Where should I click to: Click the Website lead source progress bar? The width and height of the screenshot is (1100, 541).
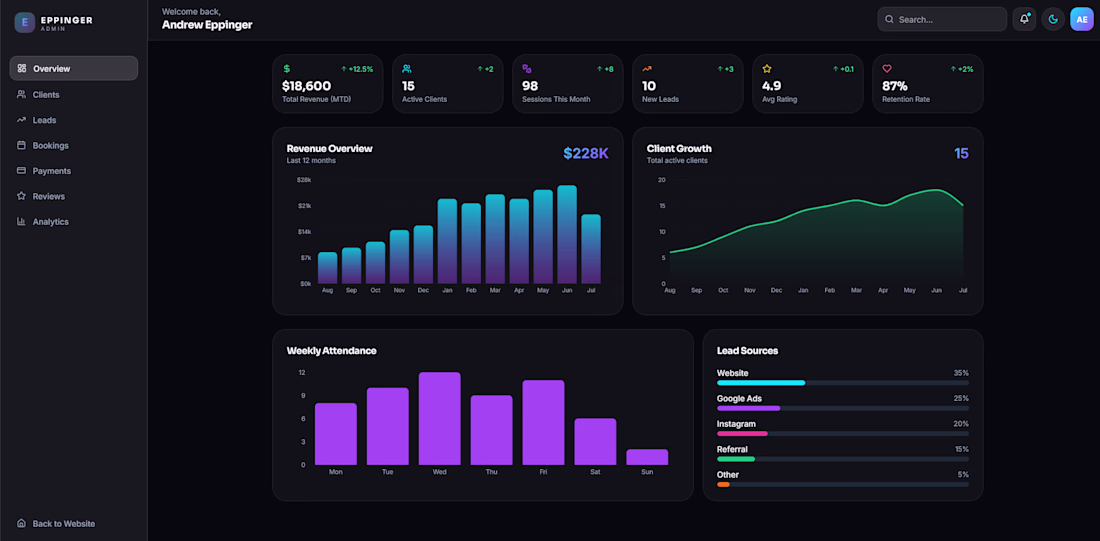[843, 383]
